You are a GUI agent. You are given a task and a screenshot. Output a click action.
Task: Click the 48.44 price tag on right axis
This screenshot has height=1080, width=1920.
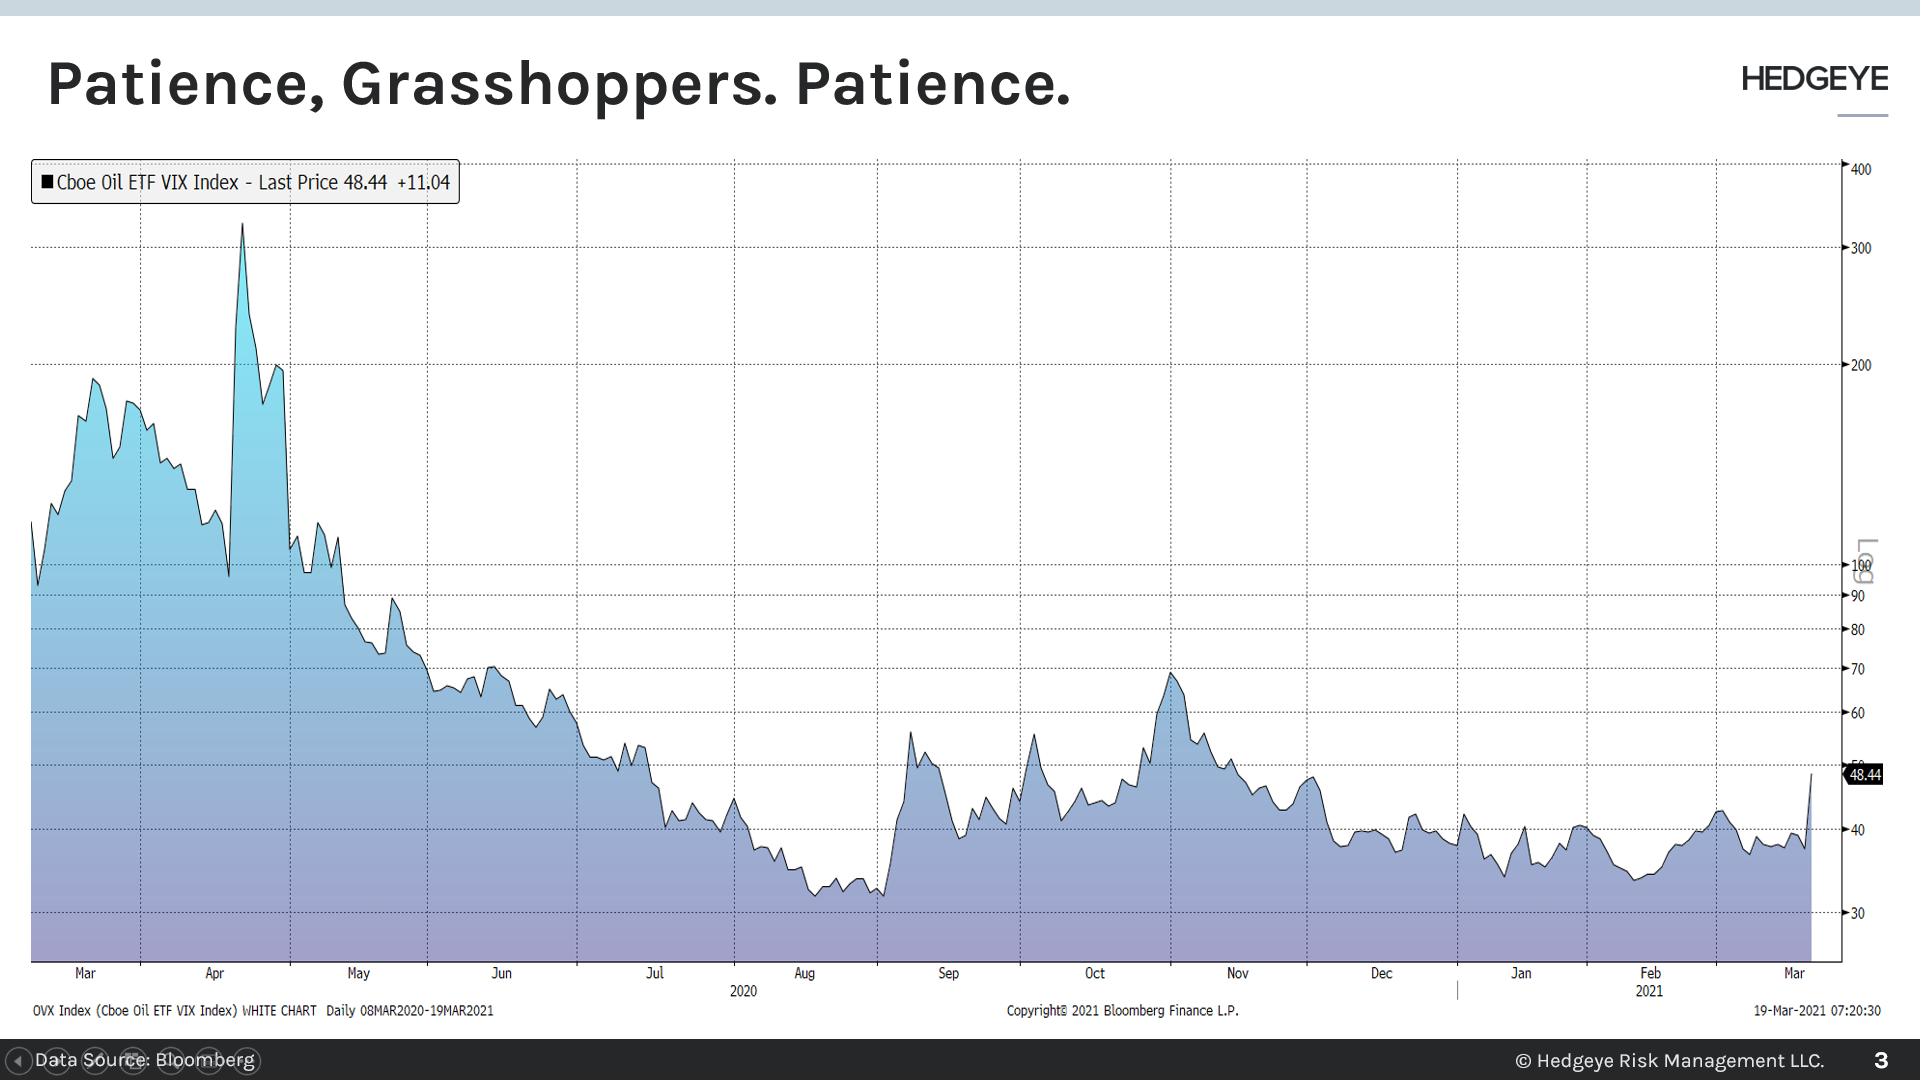(x=1866, y=774)
